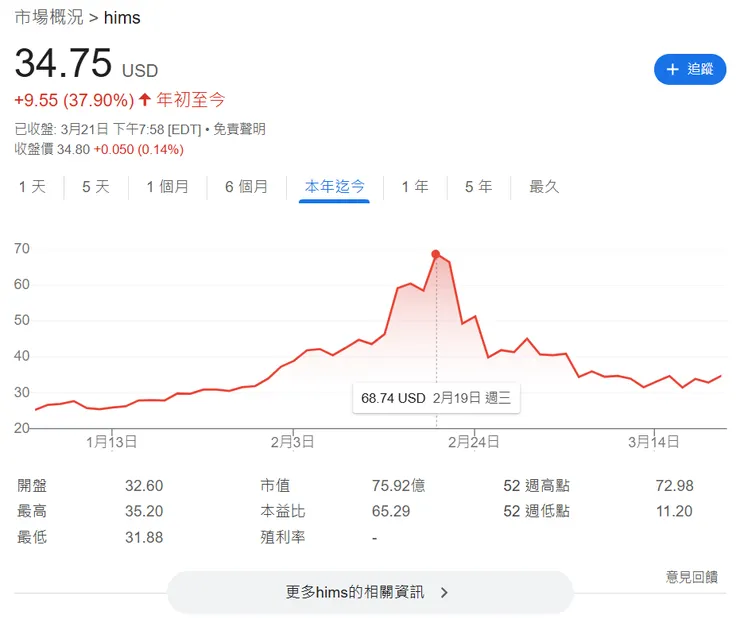Click the 1月13日 axis label

click(x=111, y=442)
